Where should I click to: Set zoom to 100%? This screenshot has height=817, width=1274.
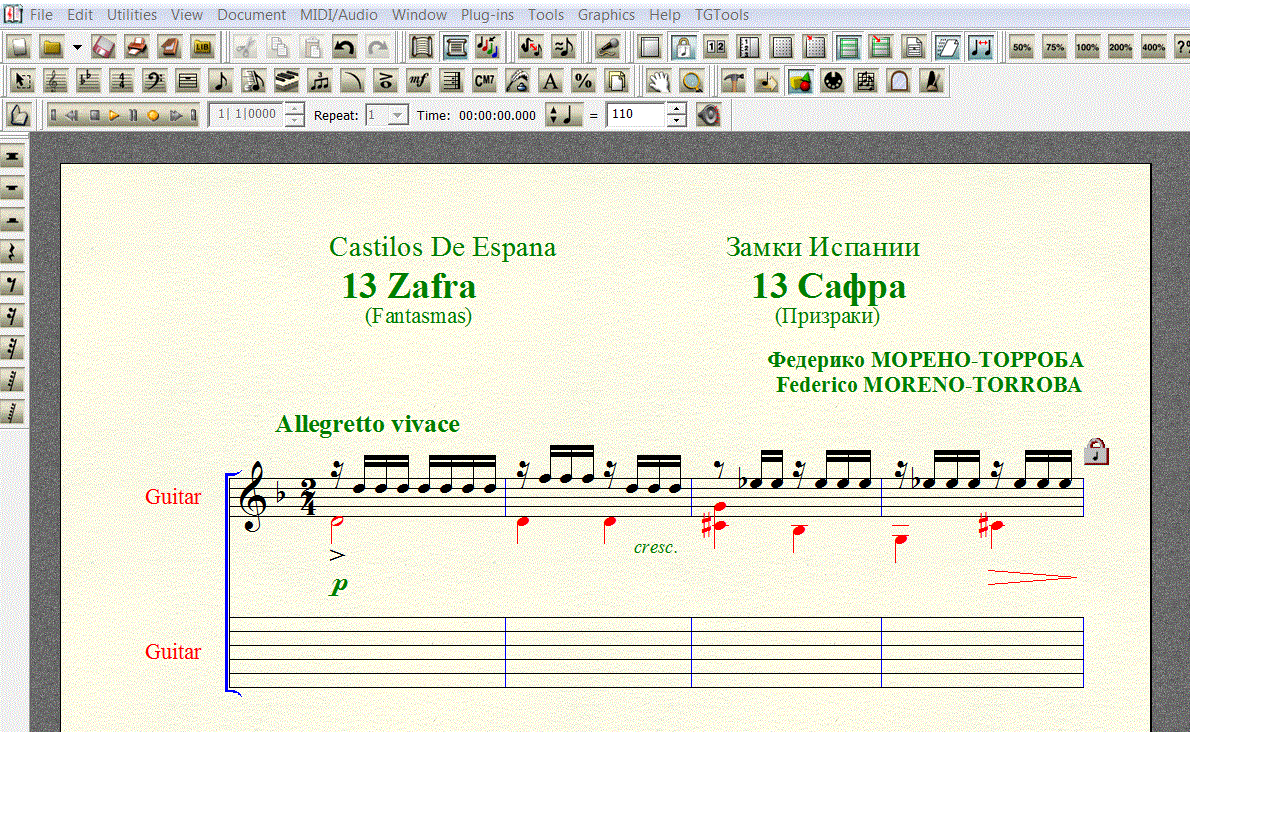coord(1088,47)
